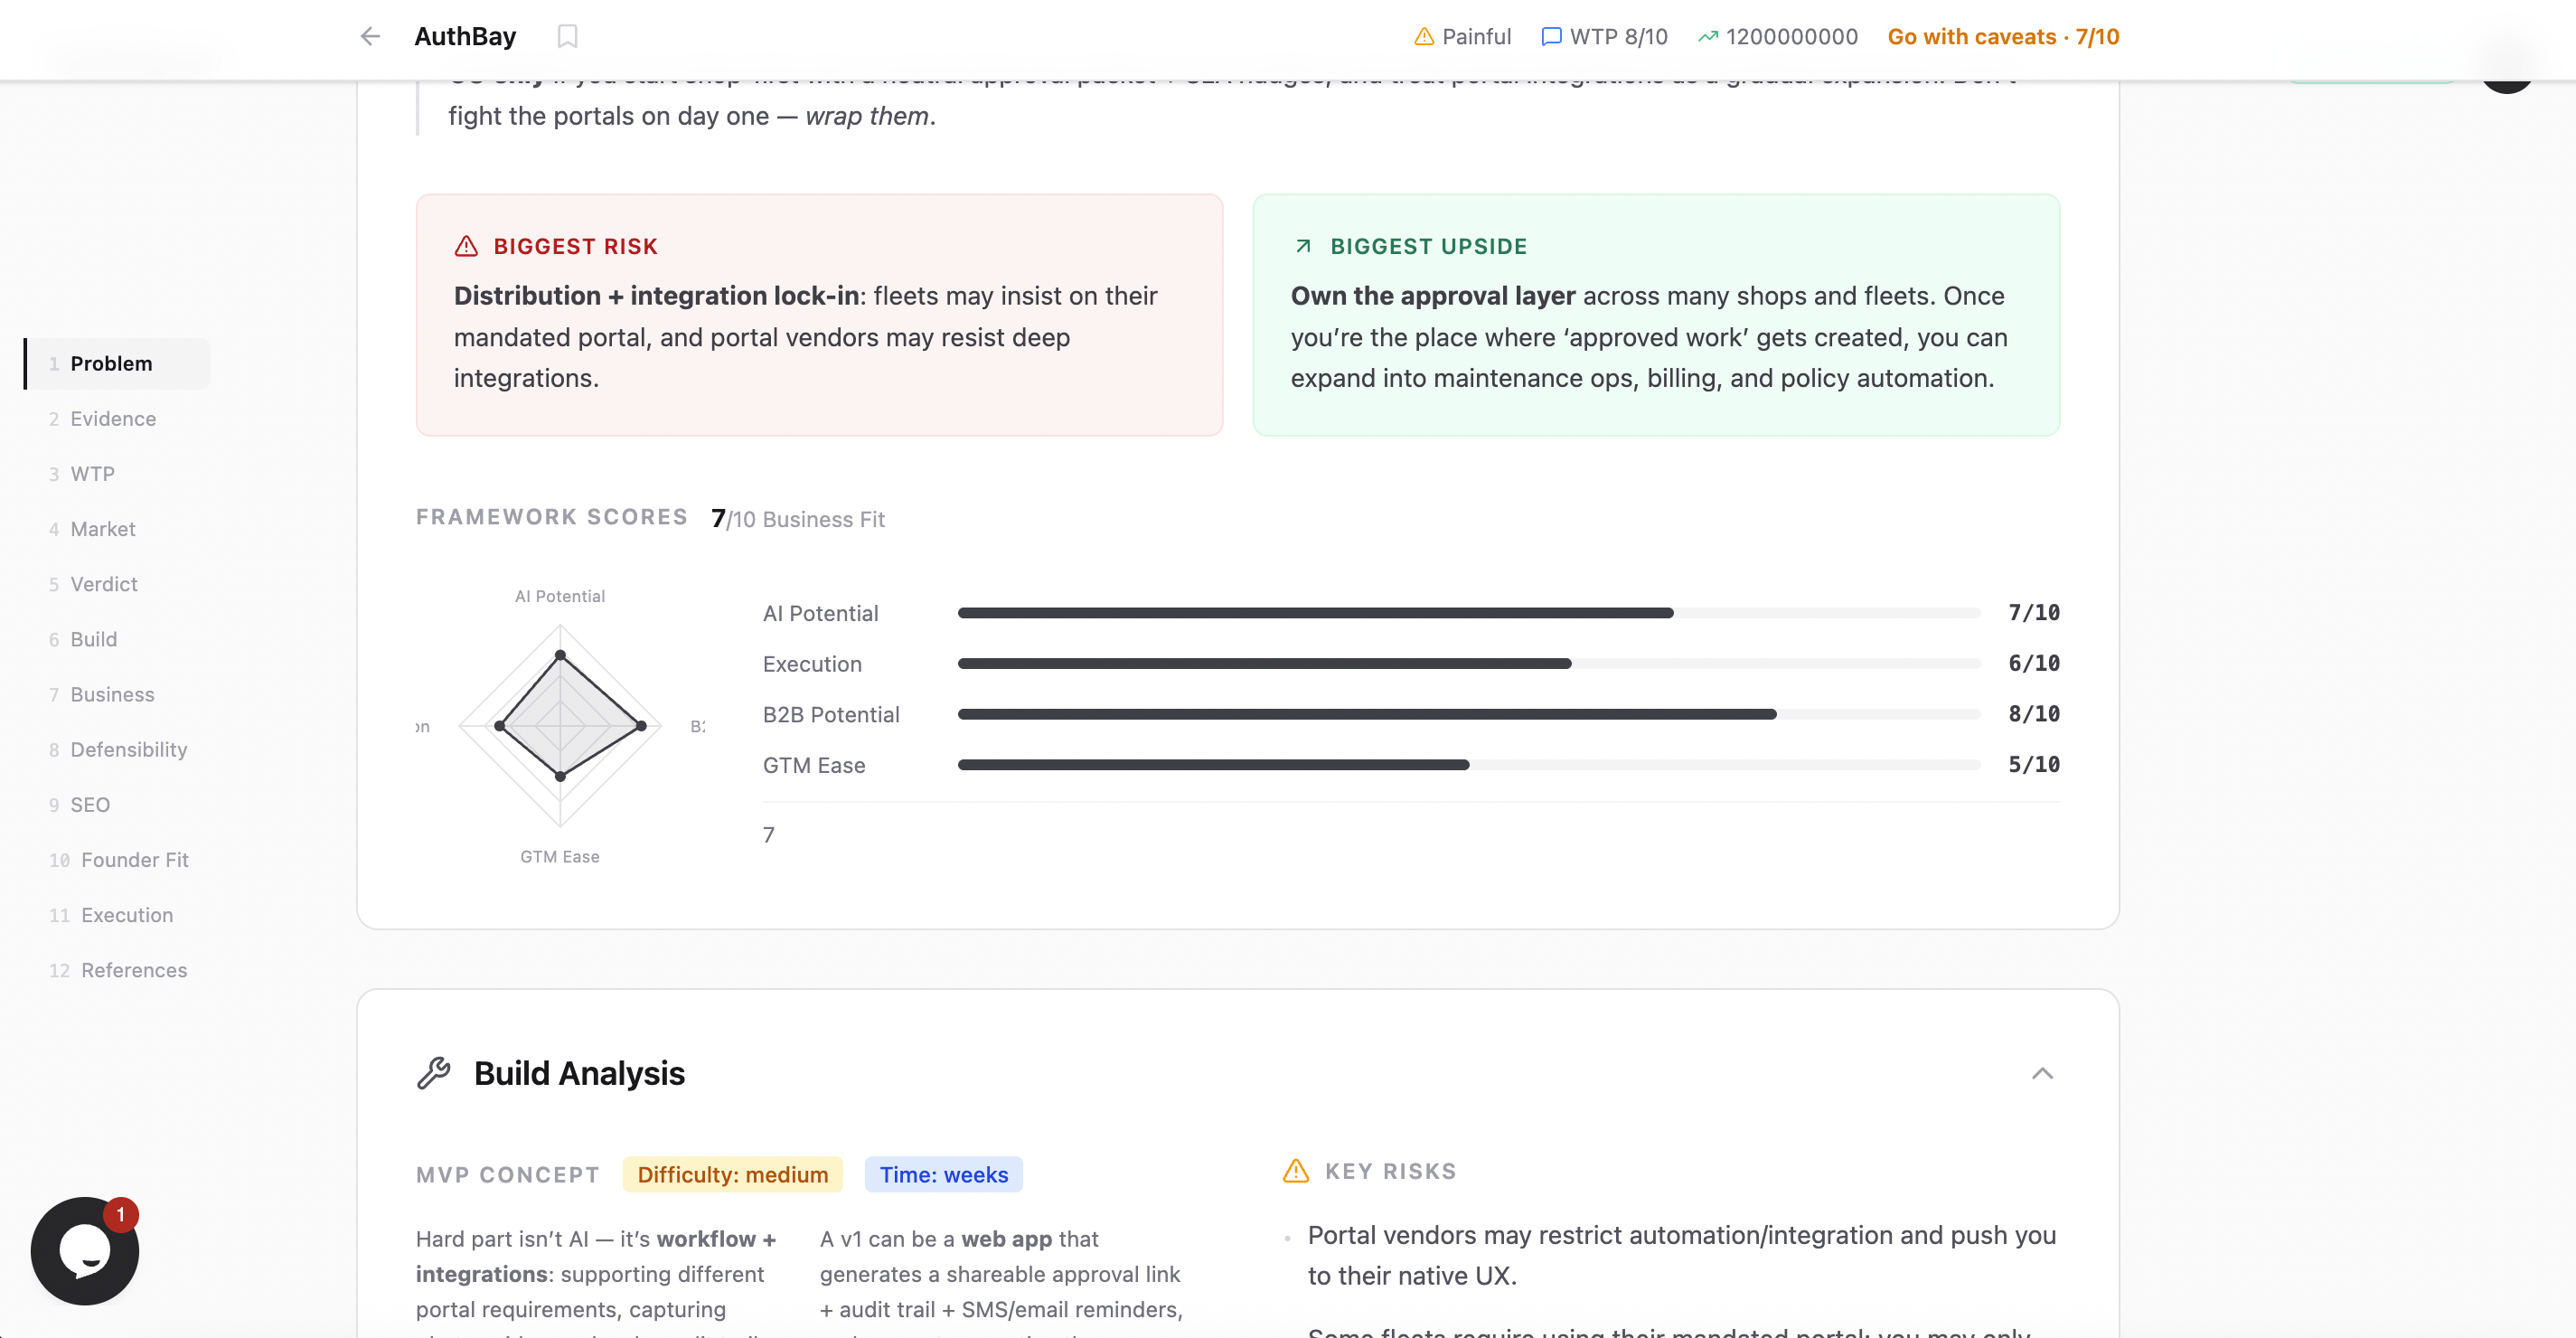Select Build in the sidebar navigation

pos(118,638)
